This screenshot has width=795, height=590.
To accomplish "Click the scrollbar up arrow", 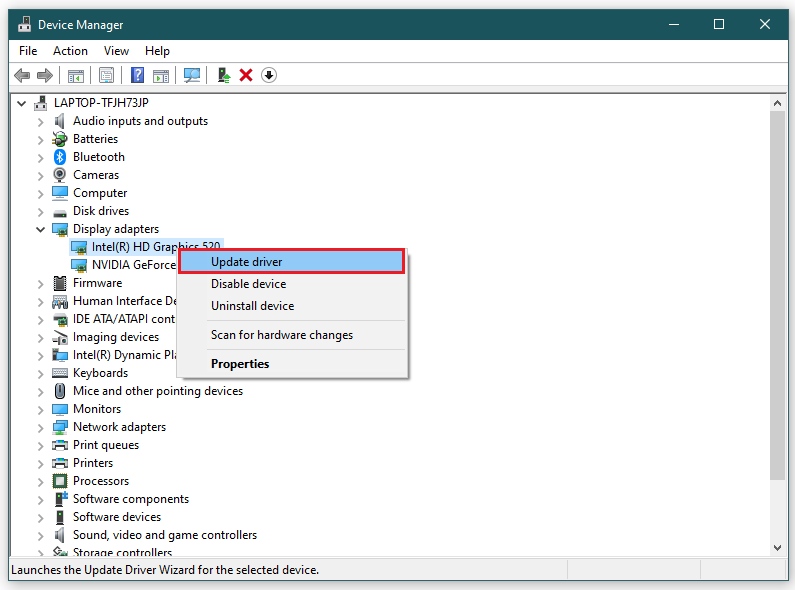I will click(x=777, y=103).
